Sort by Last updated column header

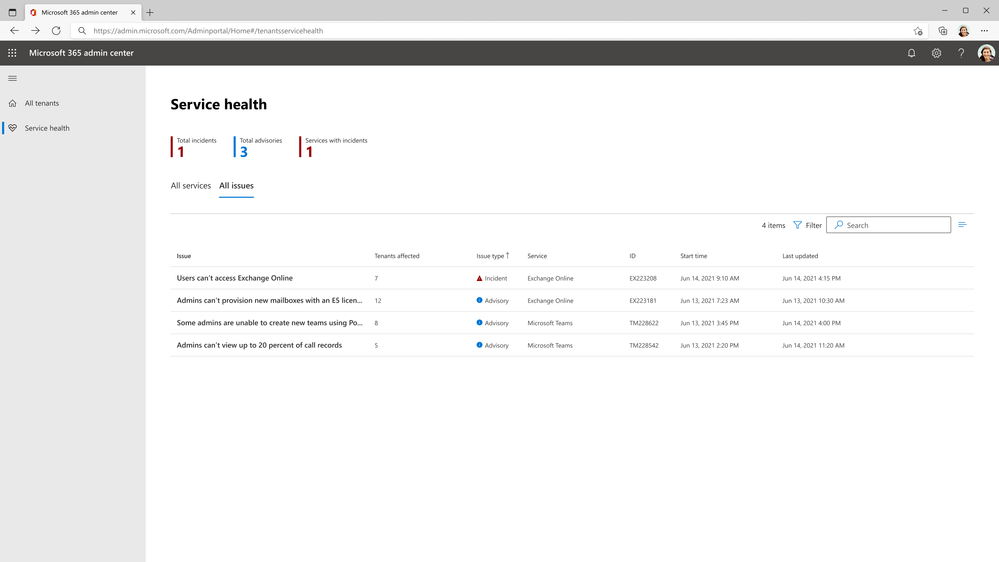800,256
